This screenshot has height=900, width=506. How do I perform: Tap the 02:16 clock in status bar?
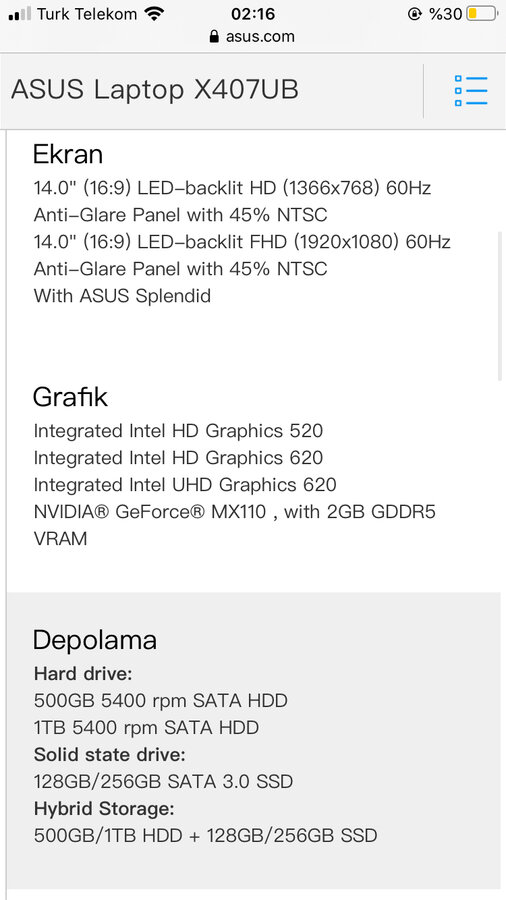[253, 14]
